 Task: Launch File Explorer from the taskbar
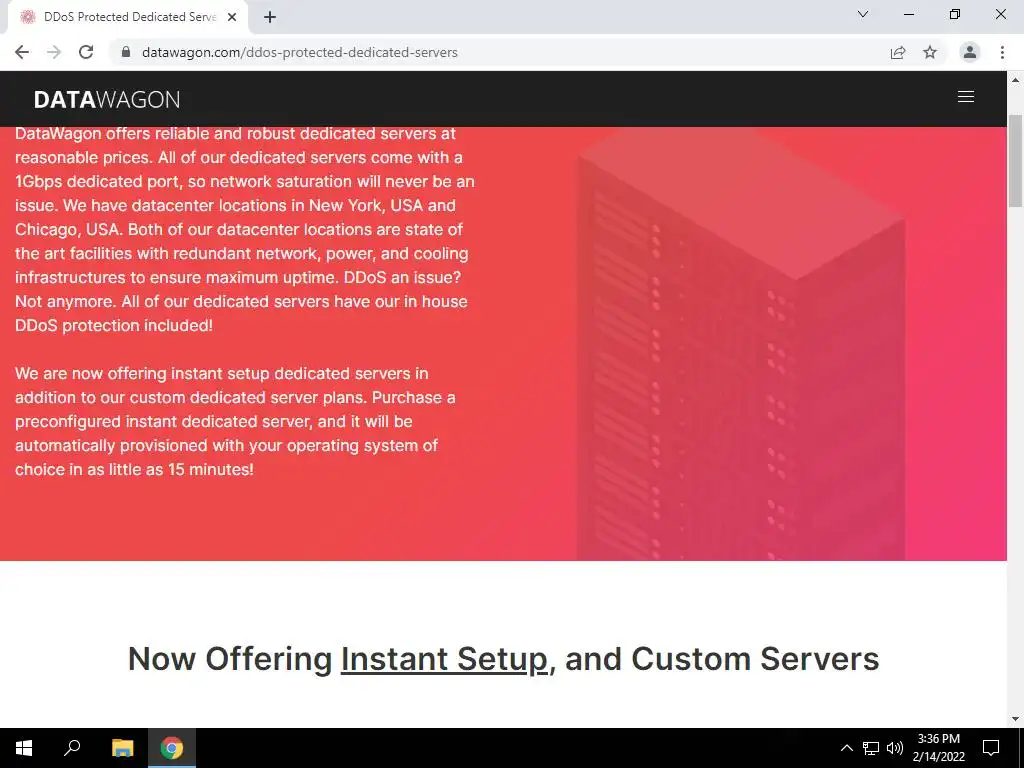(x=122, y=748)
